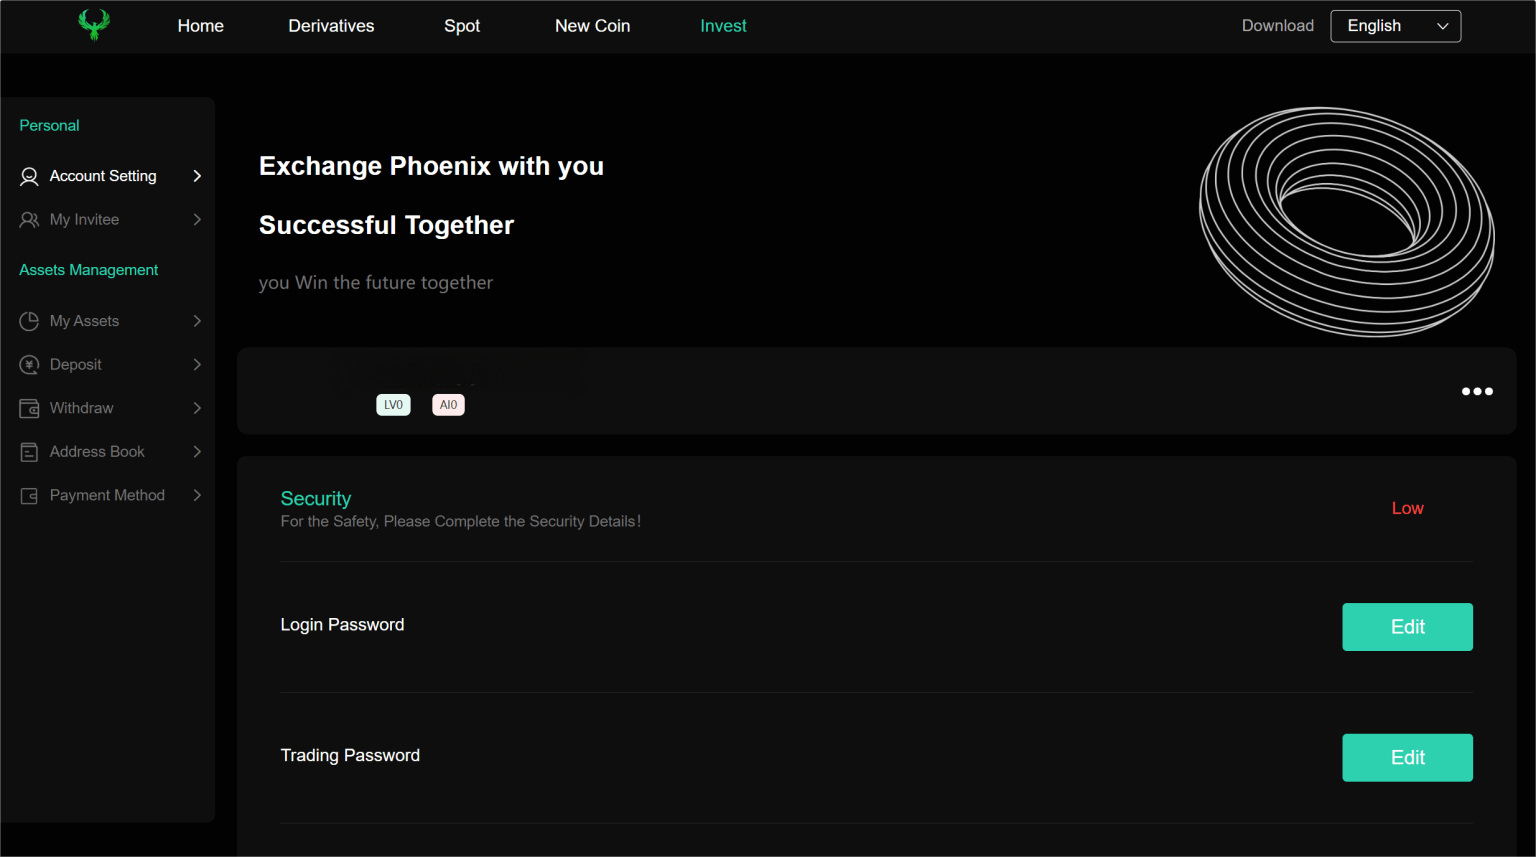1536x857 pixels.
Task: Open the English language dropdown
Action: pyautogui.click(x=1395, y=26)
